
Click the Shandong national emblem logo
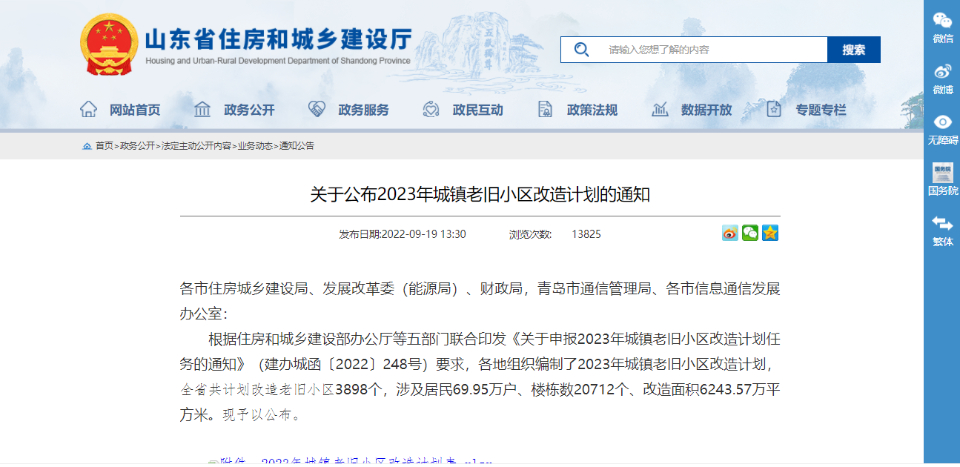(108, 46)
